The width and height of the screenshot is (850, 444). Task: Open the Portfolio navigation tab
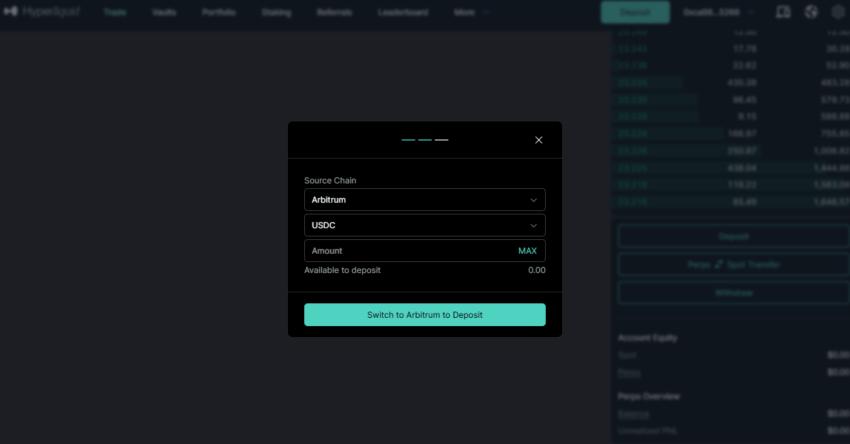[218, 12]
